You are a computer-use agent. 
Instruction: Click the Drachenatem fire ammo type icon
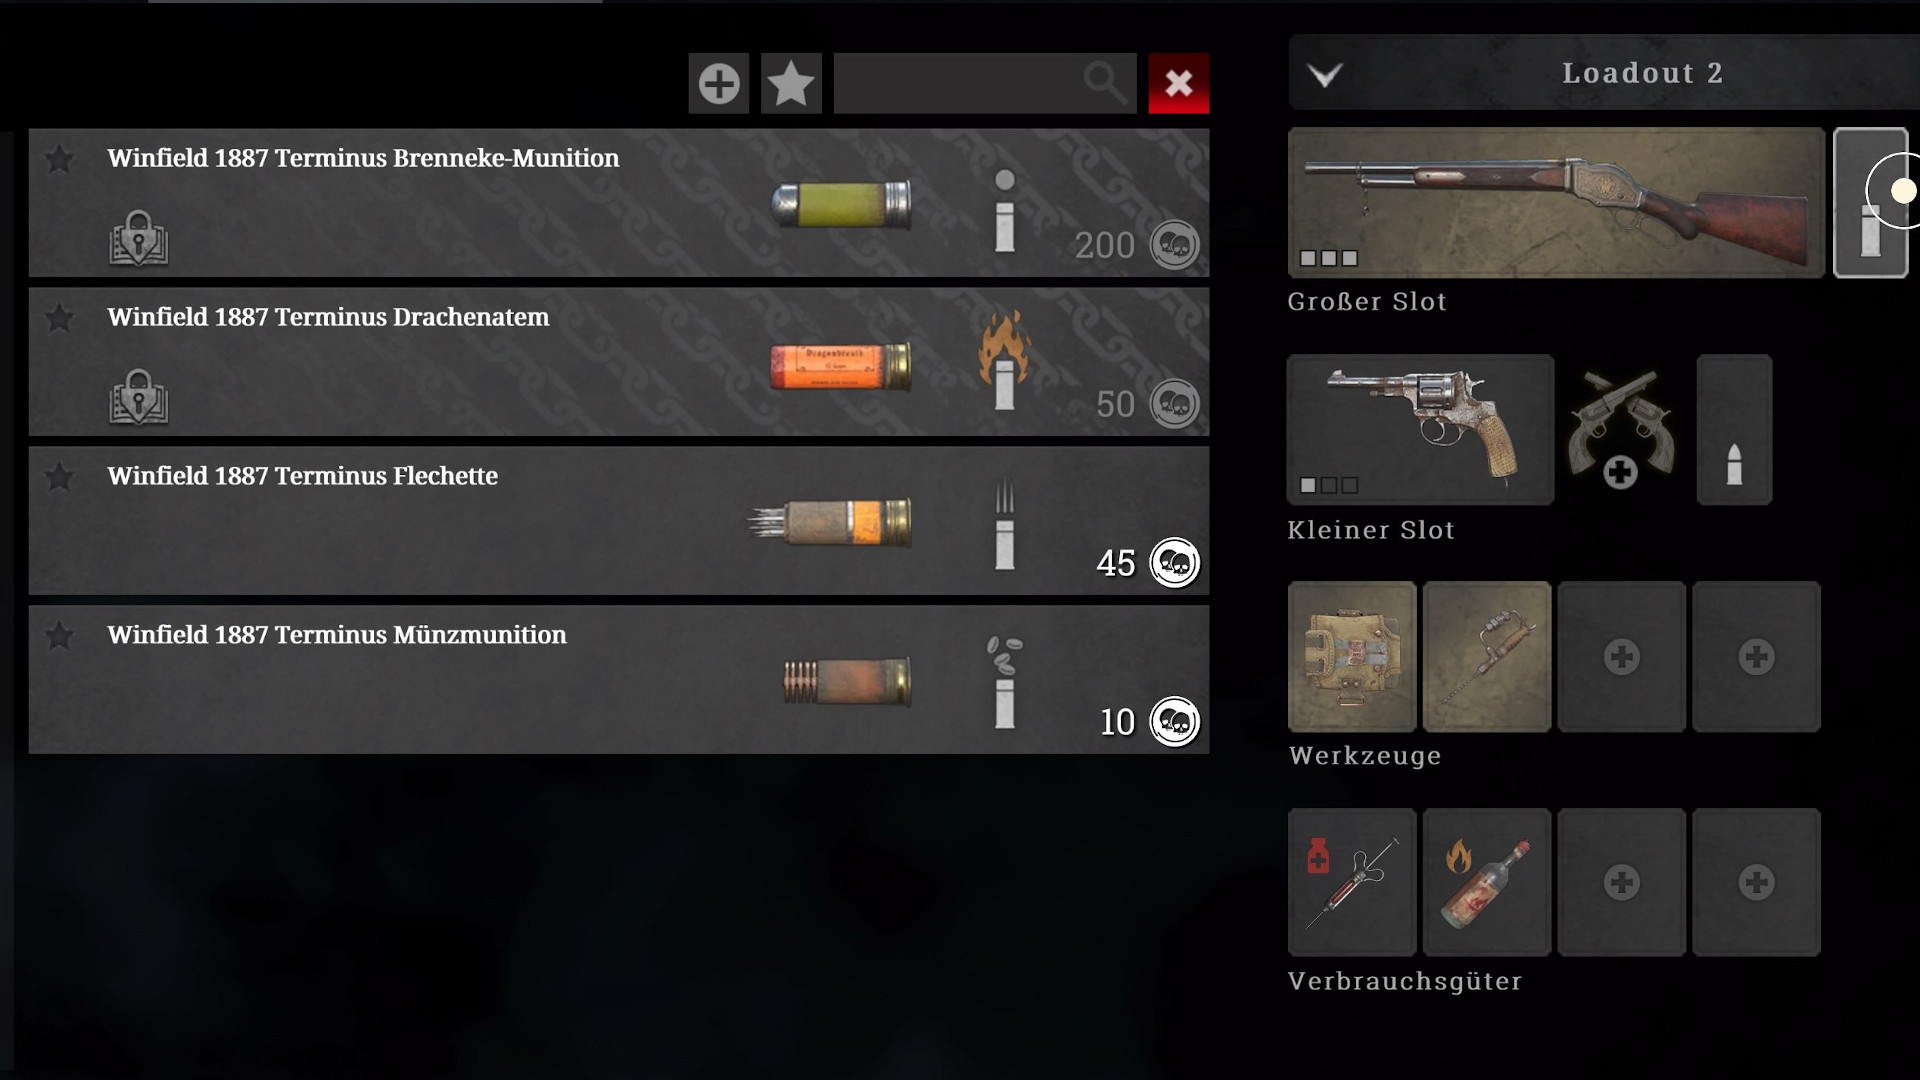tap(1004, 362)
